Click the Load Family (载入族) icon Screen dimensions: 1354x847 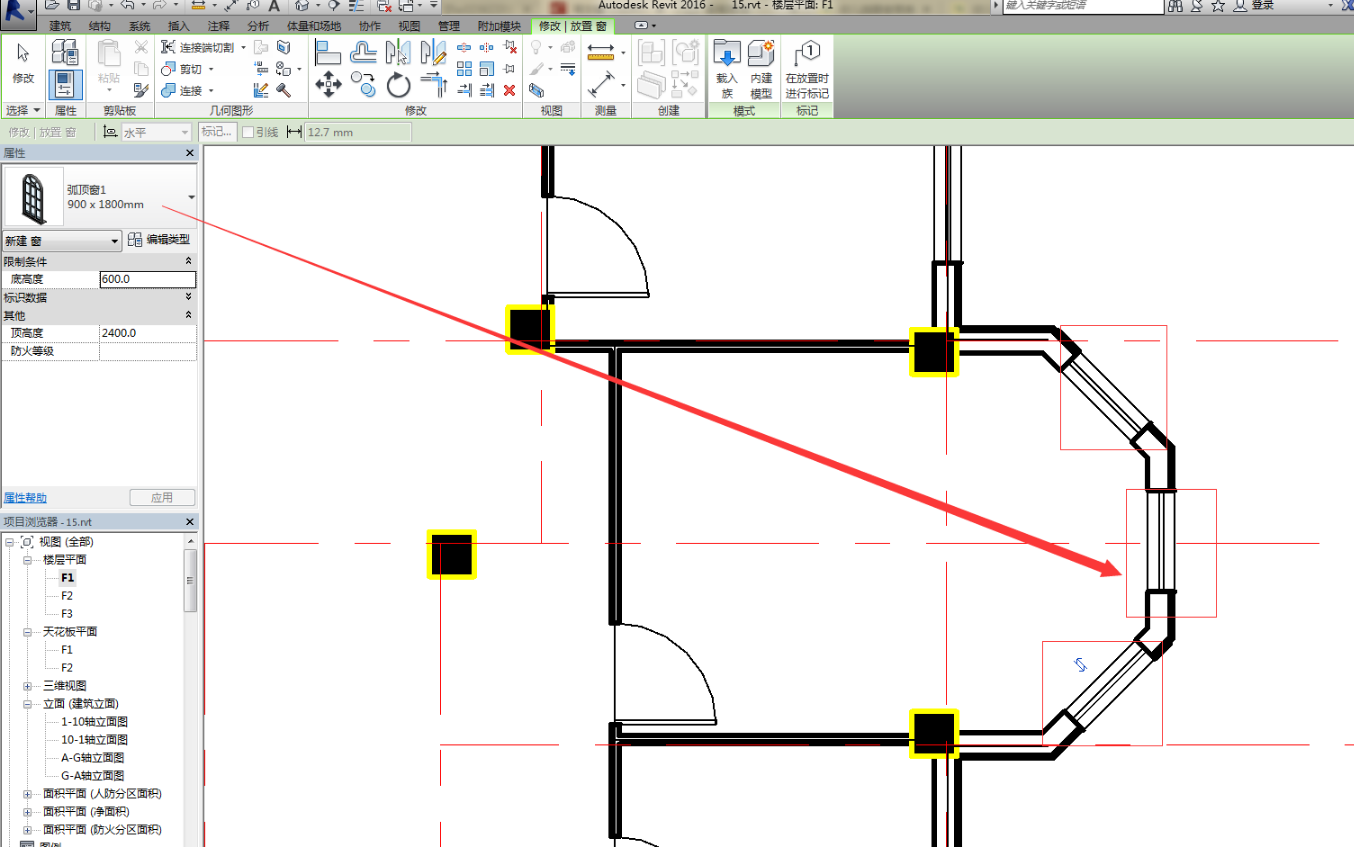tap(727, 68)
